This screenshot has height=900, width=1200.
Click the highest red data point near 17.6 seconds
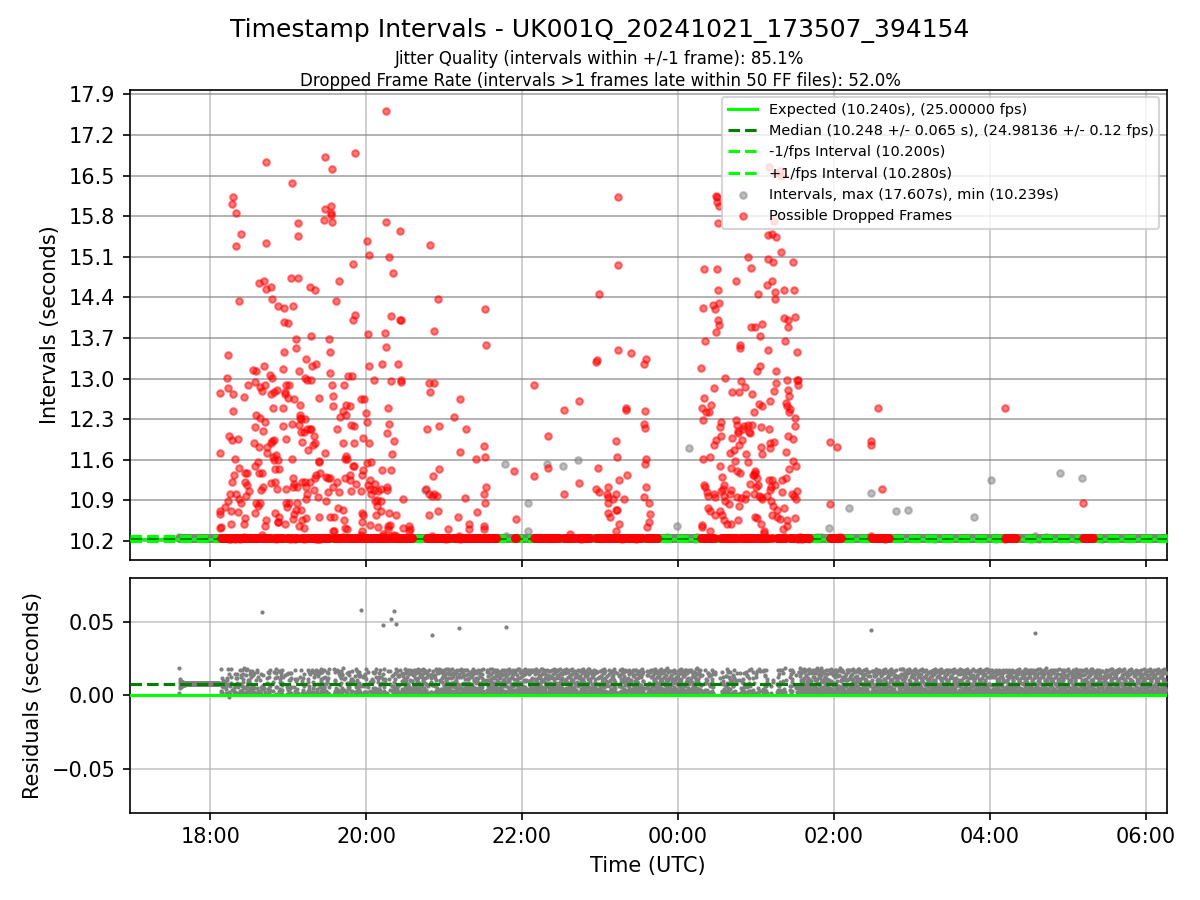point(386,111)
